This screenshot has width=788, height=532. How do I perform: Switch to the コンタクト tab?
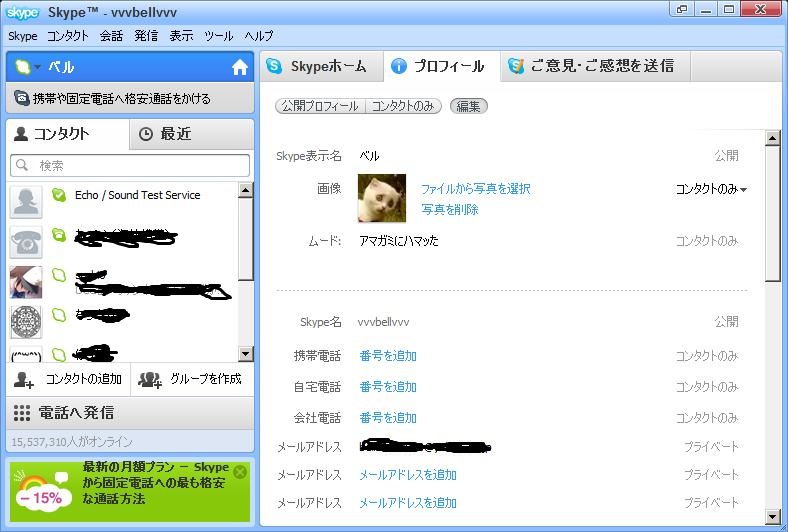coord(67,134)
